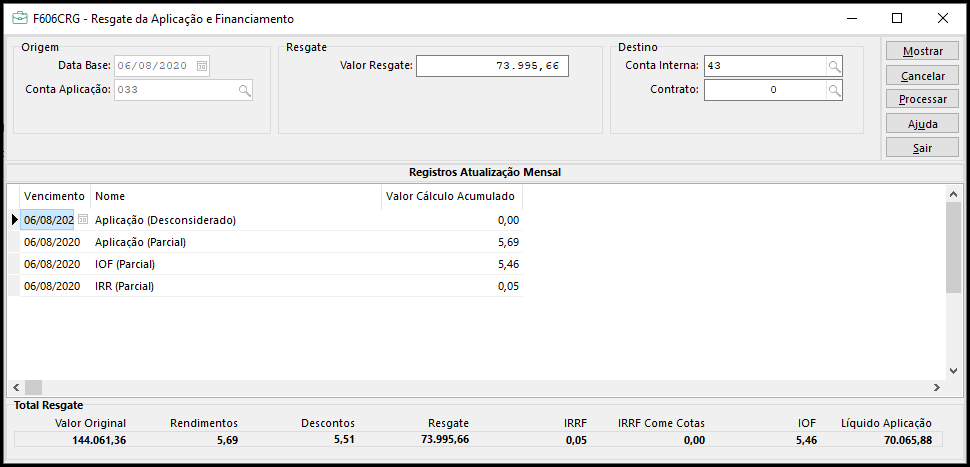Viewport: 970px width, 467px height.
Task: Maximize the F606CRG window
Action: [896, 19]
